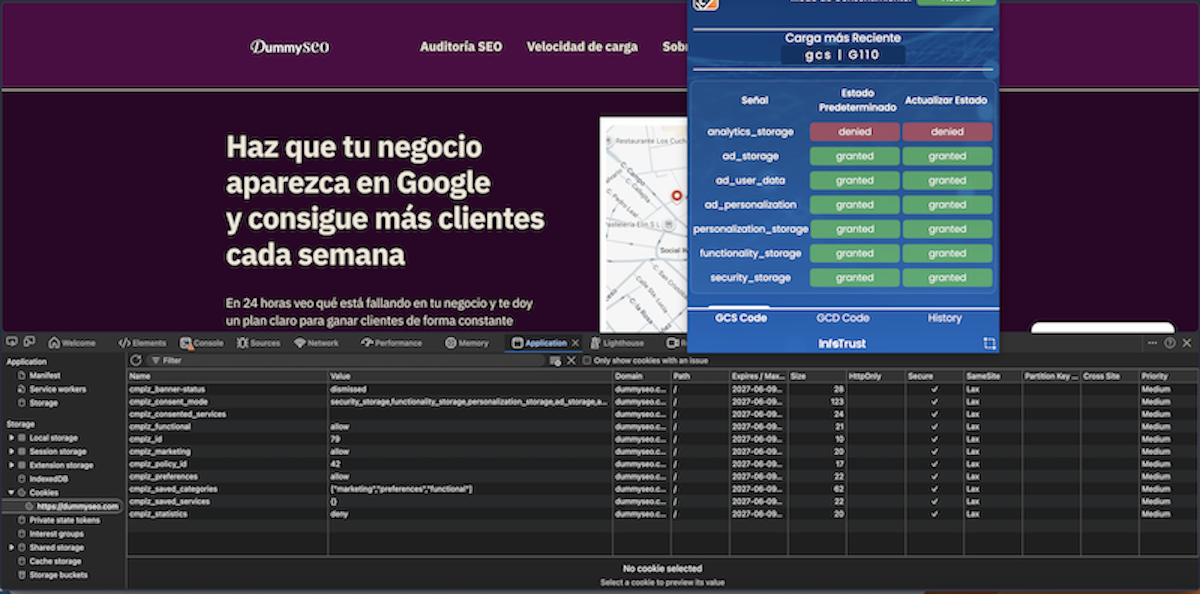1200x594 pixels.
Task: Click the delete selected cookie X icon
Action: point(572,360)
